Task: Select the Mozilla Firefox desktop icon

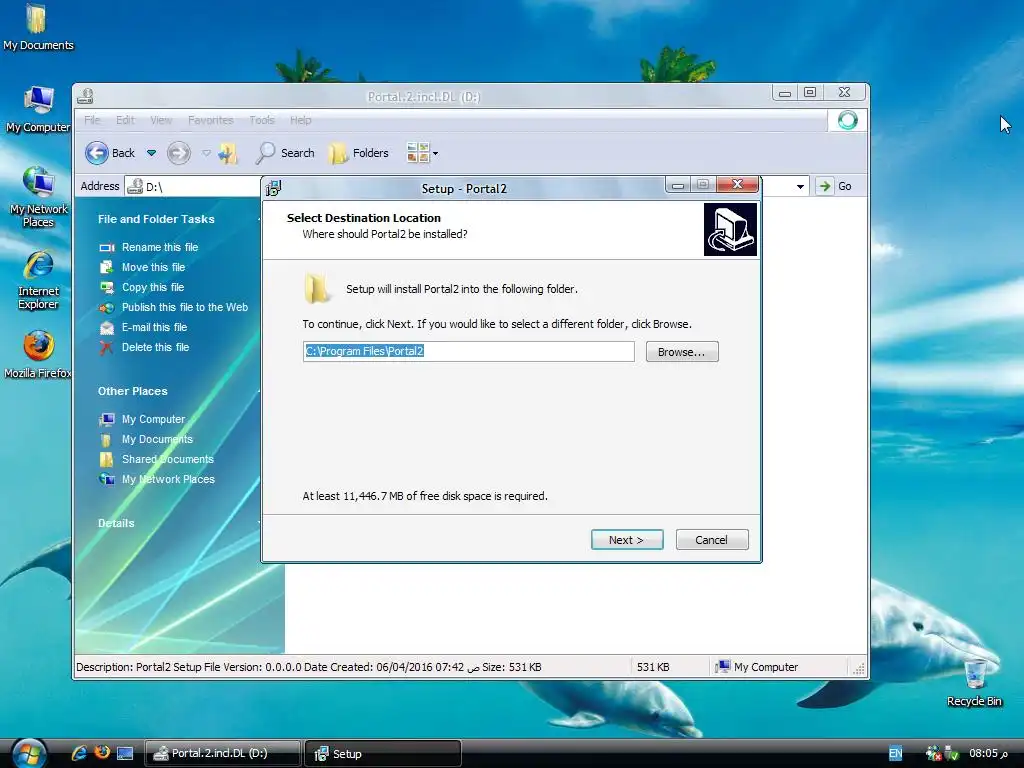Action: click(x=38, y=355)
